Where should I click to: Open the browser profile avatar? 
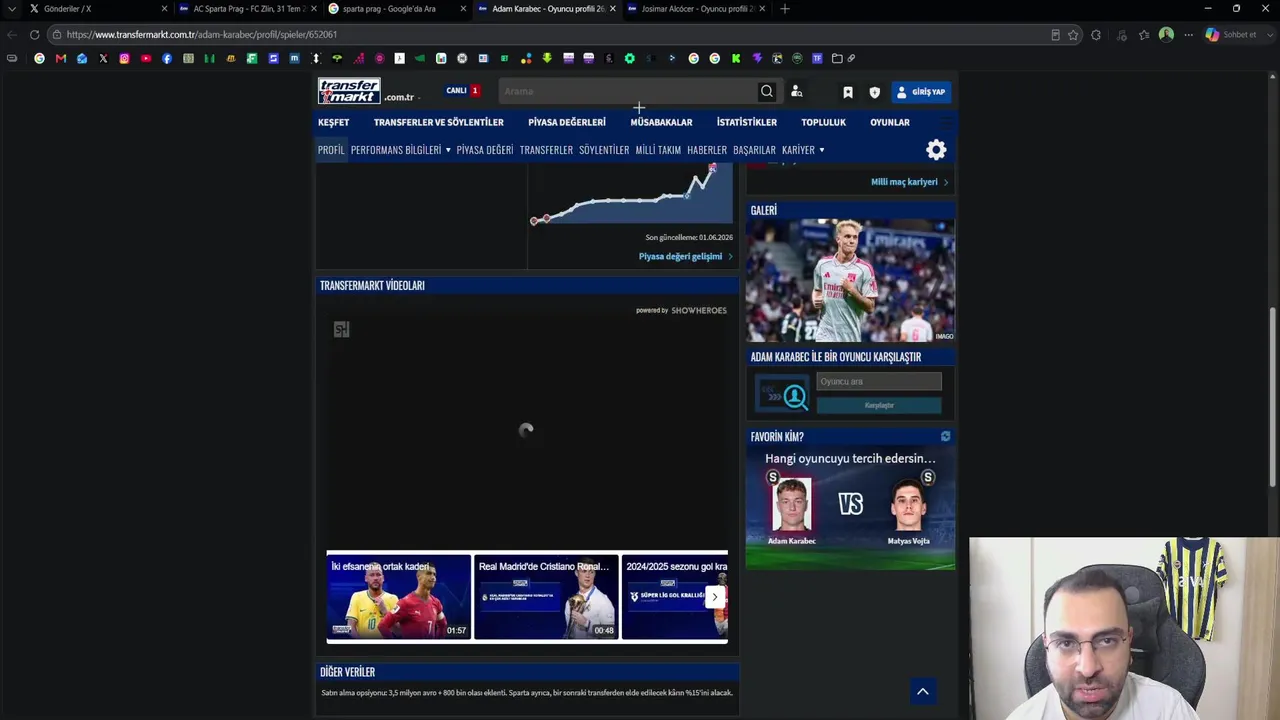[x=1166, y=35]
